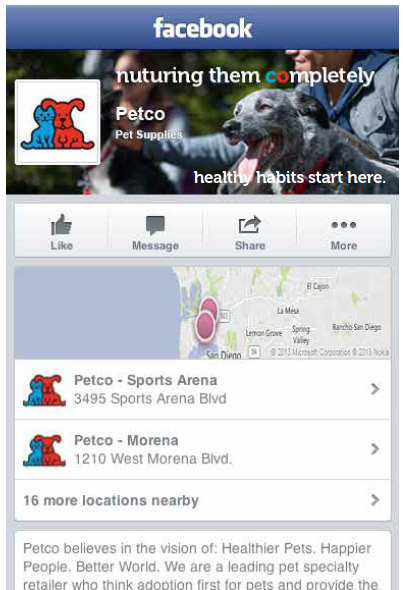Image resolution: width=403 pixels, height=590 pixels.
Task: Click the Petco page name
Action: click(140, 114)
